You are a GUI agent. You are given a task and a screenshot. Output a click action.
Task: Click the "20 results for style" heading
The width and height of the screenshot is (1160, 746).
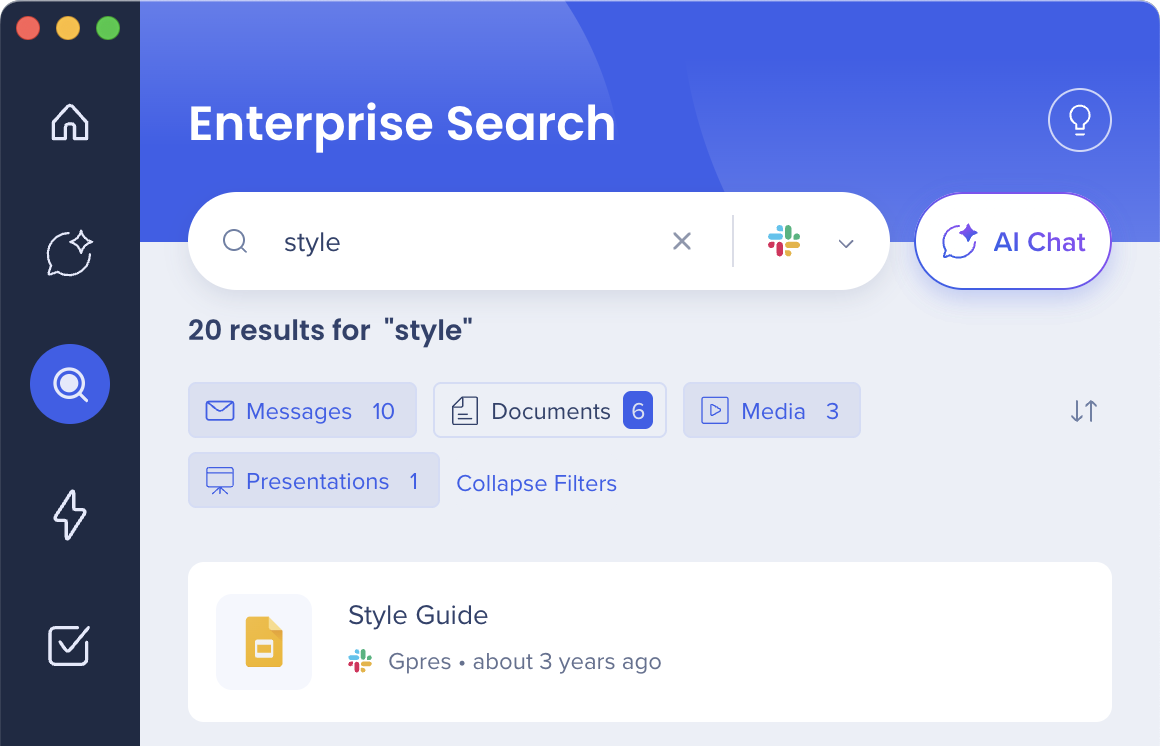[x=330, y=330]
